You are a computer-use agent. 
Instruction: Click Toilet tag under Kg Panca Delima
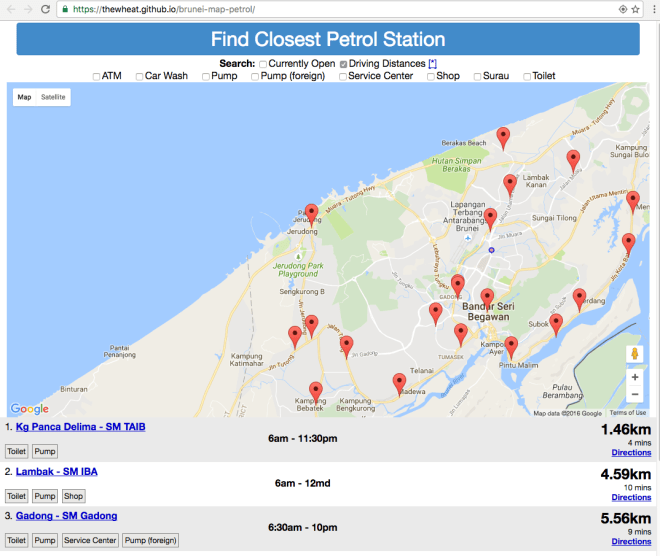[x=16, y=451]
